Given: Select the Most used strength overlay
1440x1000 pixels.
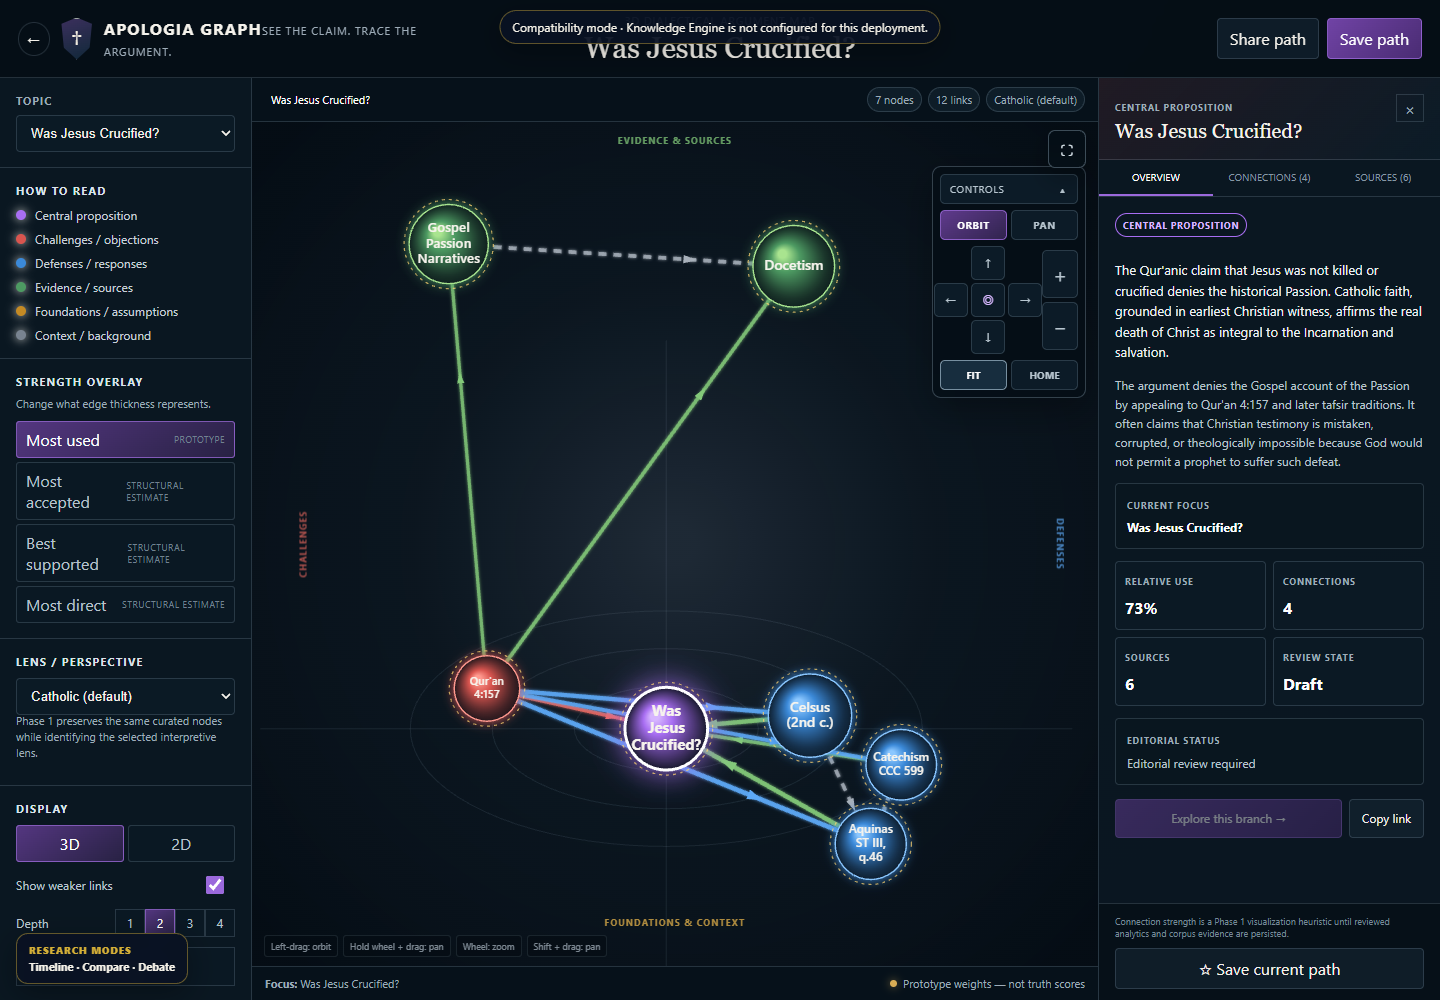Looking at the screenshot, I should point(125,440).
